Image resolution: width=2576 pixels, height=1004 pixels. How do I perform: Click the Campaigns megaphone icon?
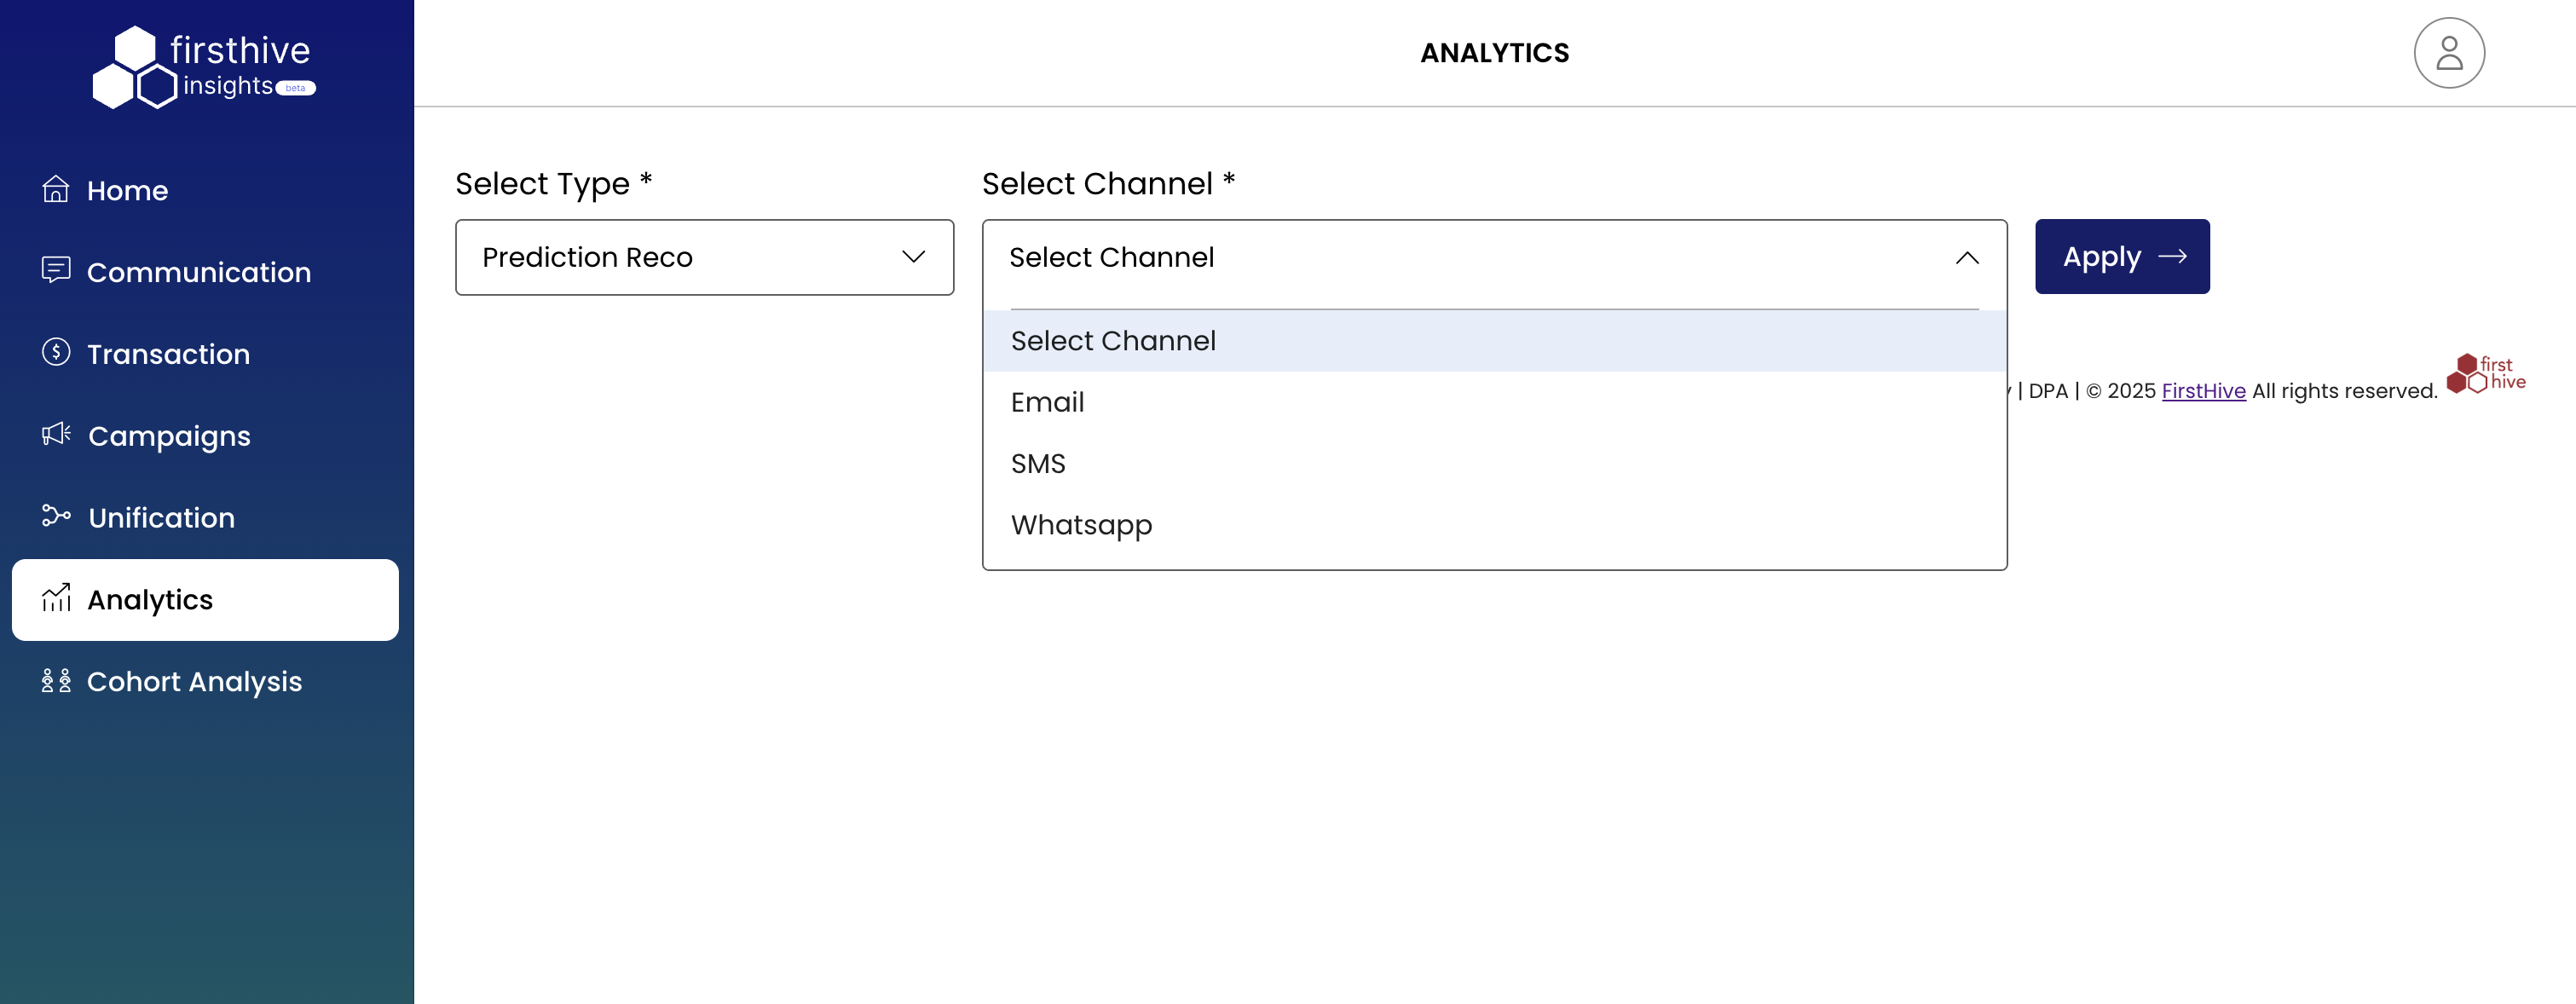click(x=56, y=434)
